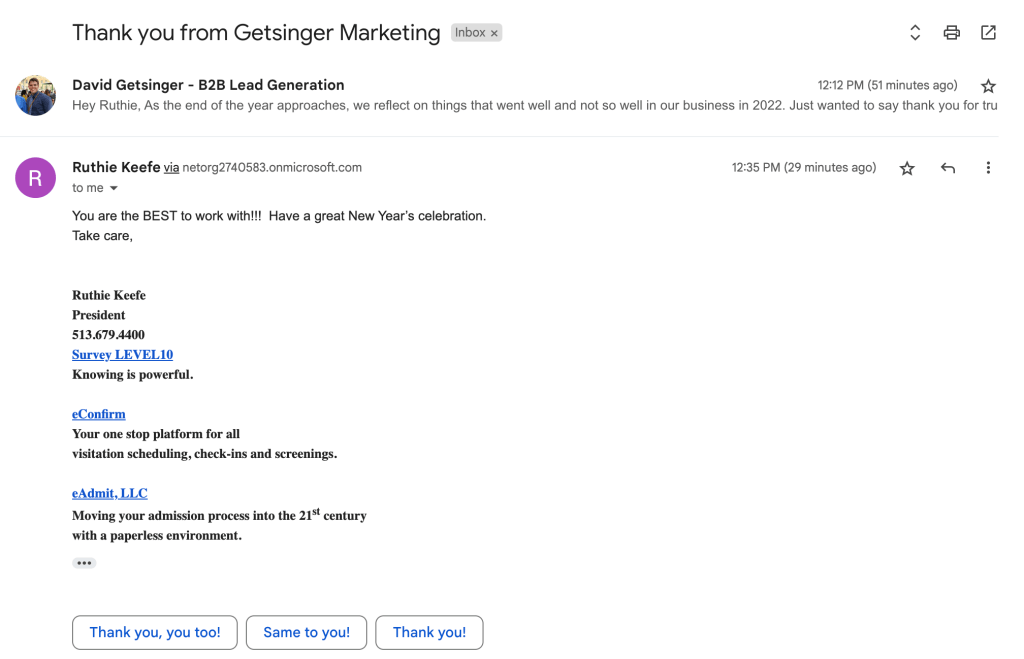
Task: Show recipient details next to "to me"
Action: pos(114,188)
